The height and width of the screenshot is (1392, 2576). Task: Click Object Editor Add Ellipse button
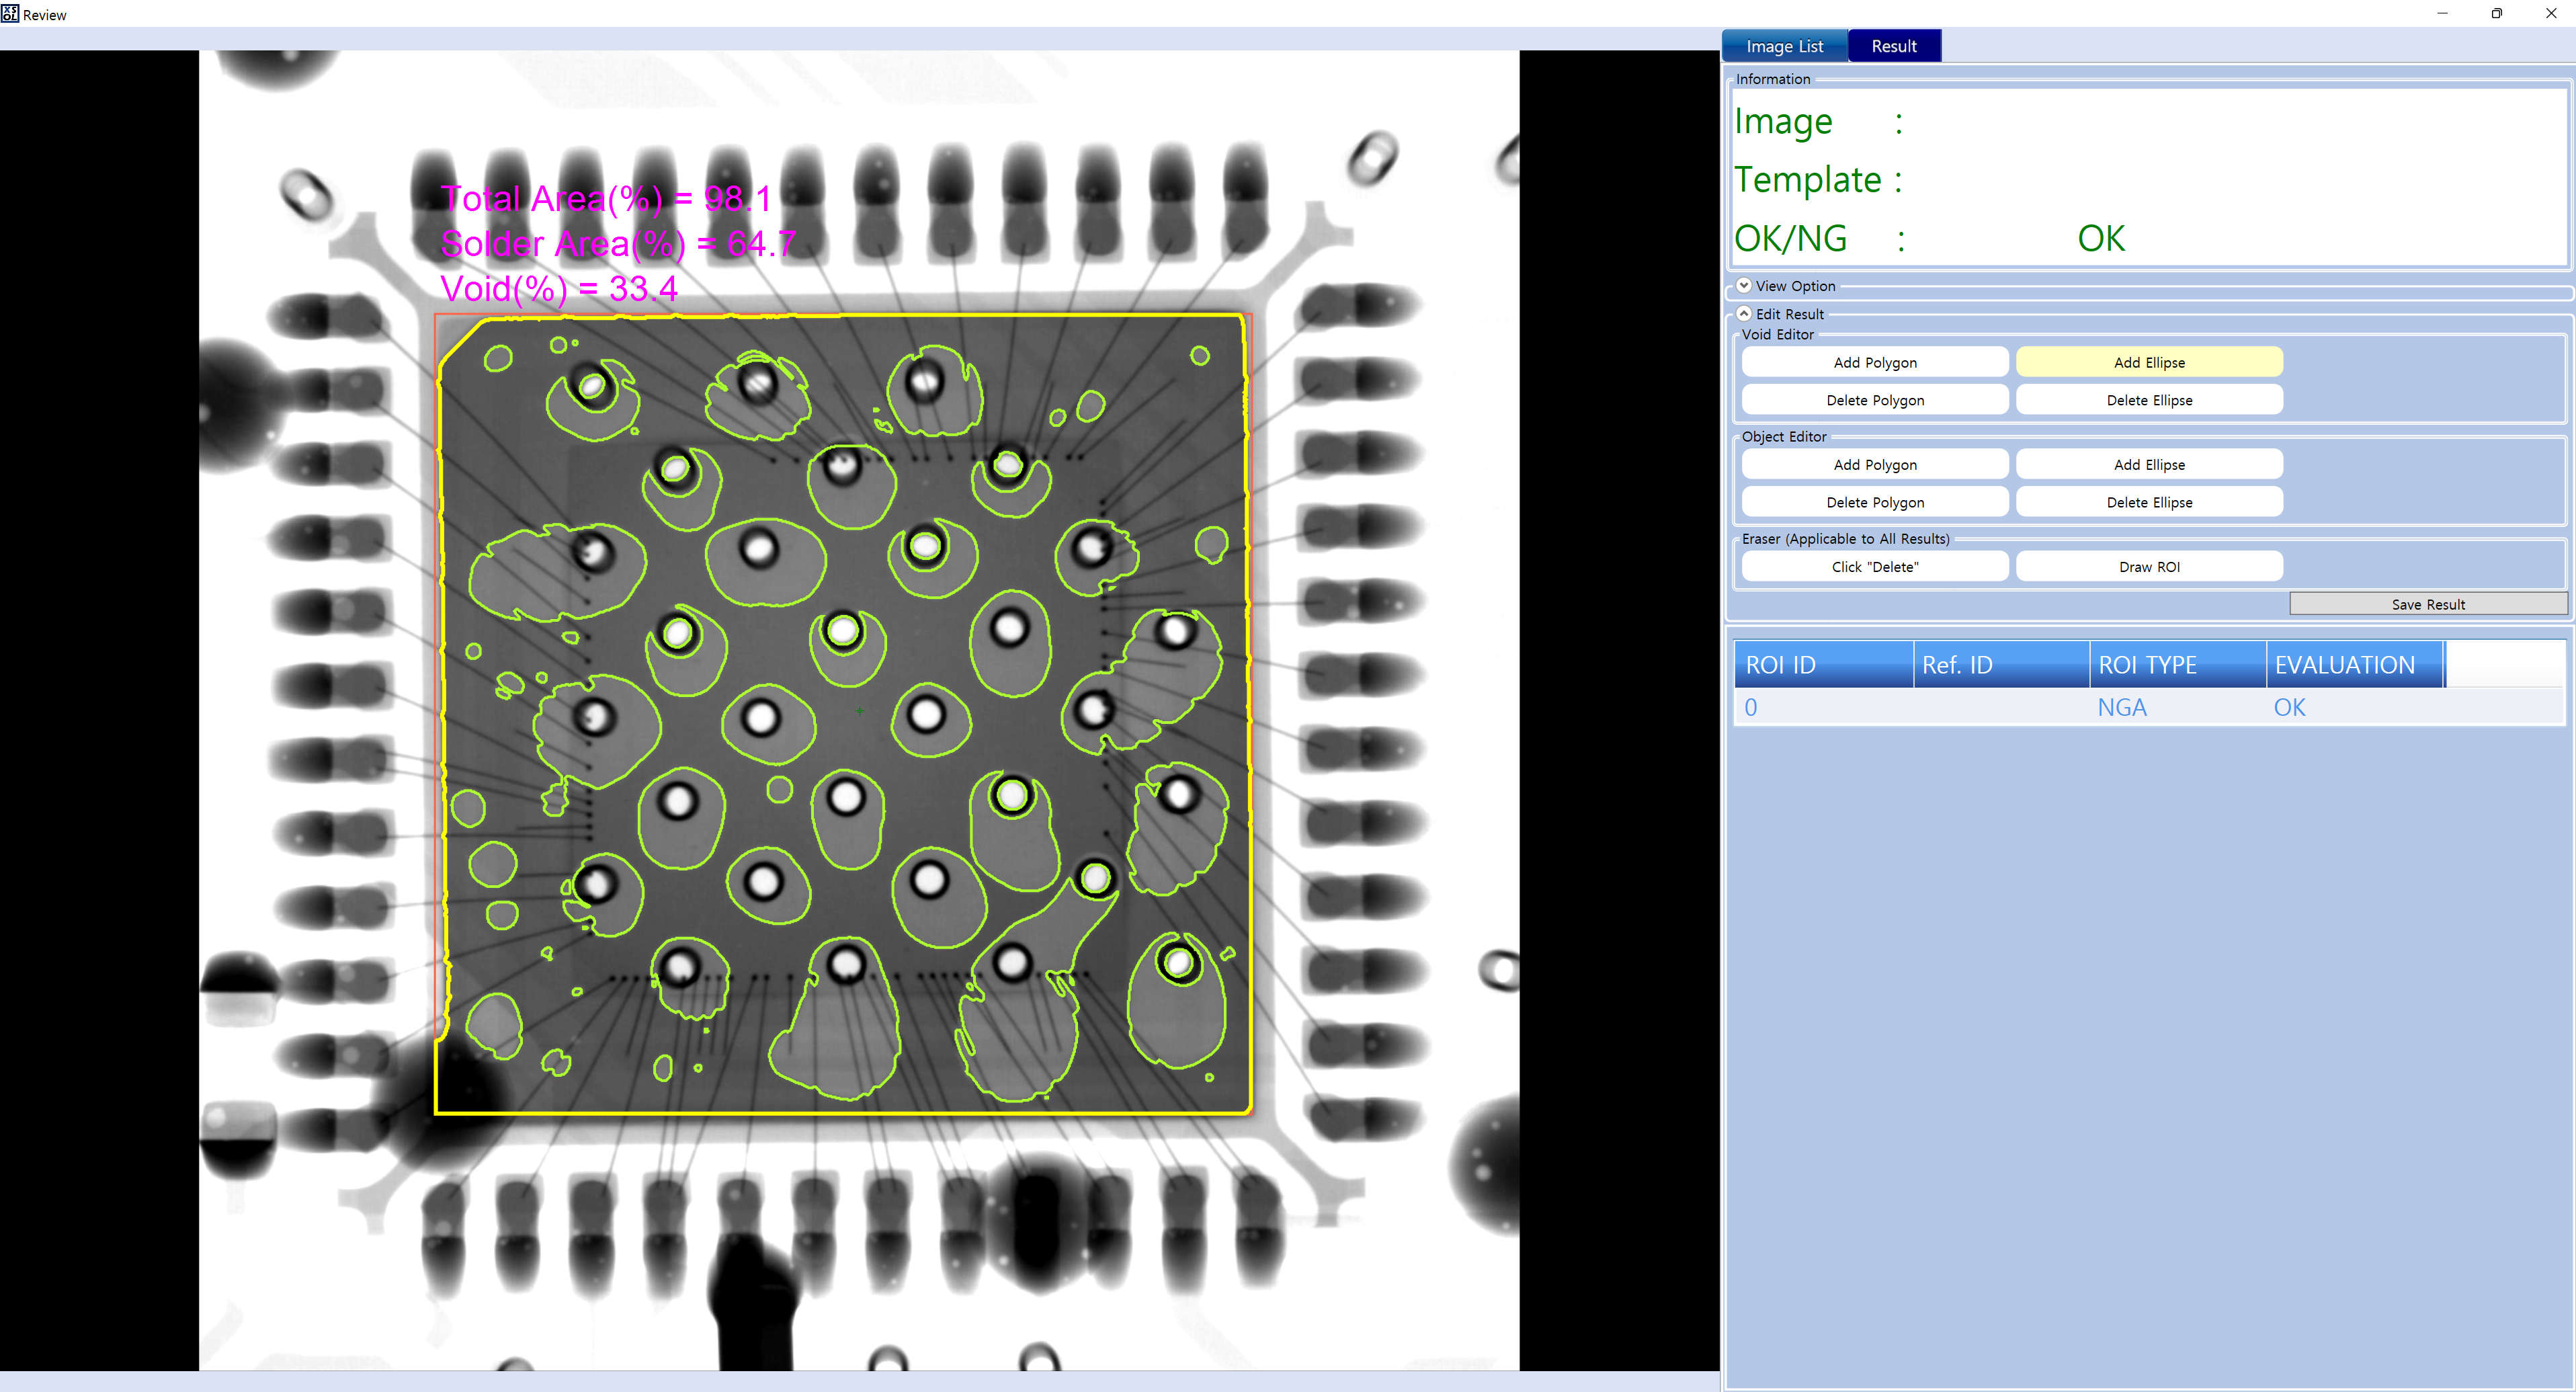[2148, 464]
